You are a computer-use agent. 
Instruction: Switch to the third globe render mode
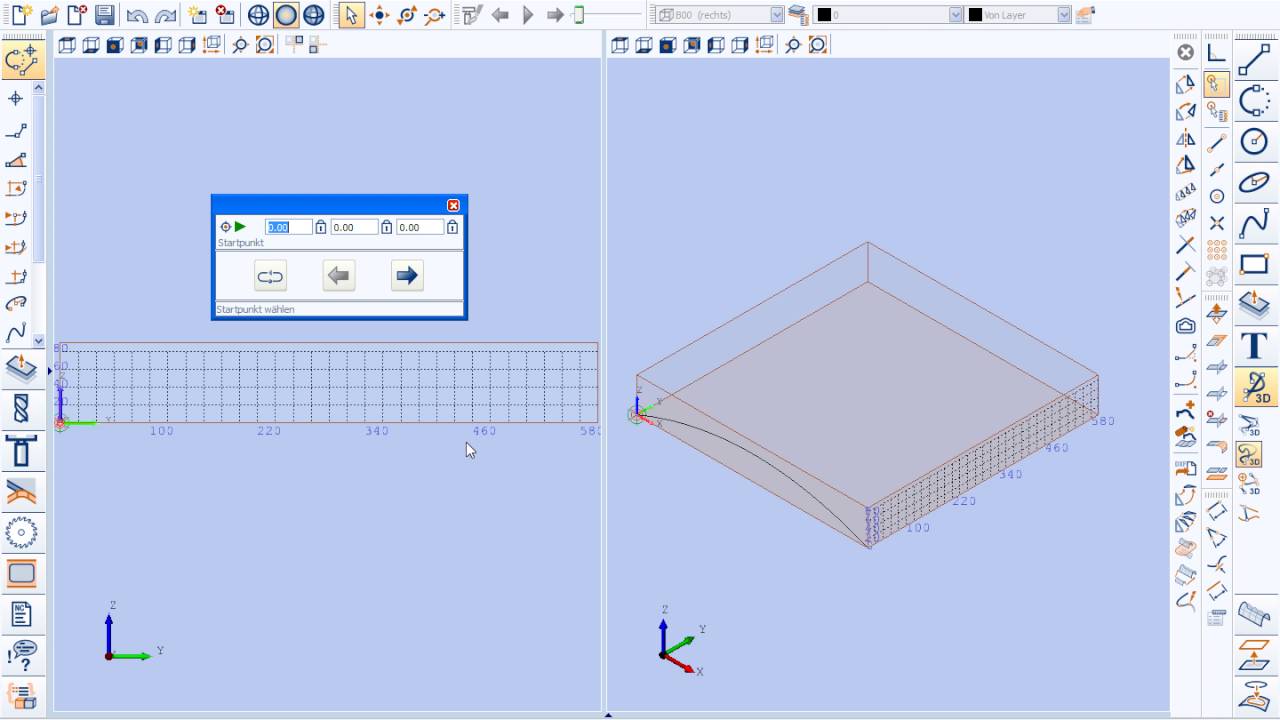[314, 15]
